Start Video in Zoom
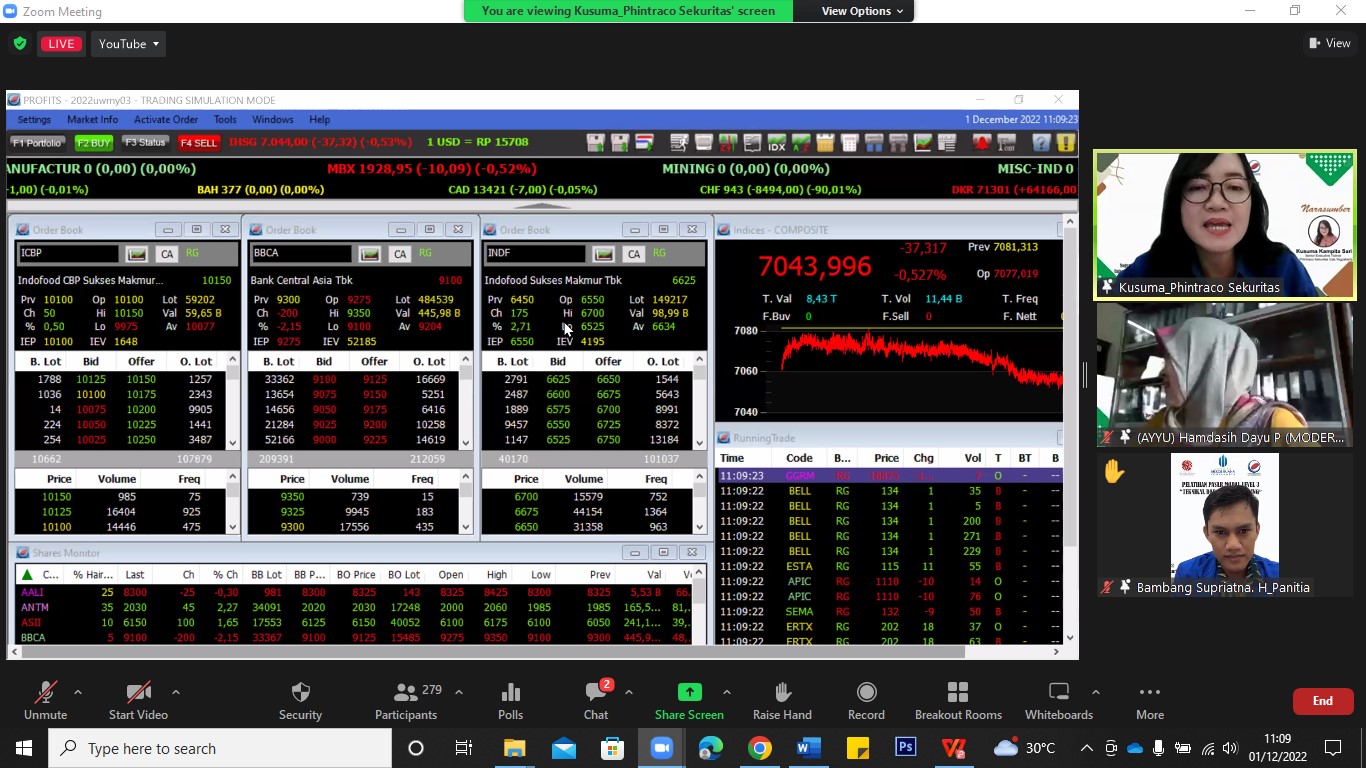 point(138,701)
